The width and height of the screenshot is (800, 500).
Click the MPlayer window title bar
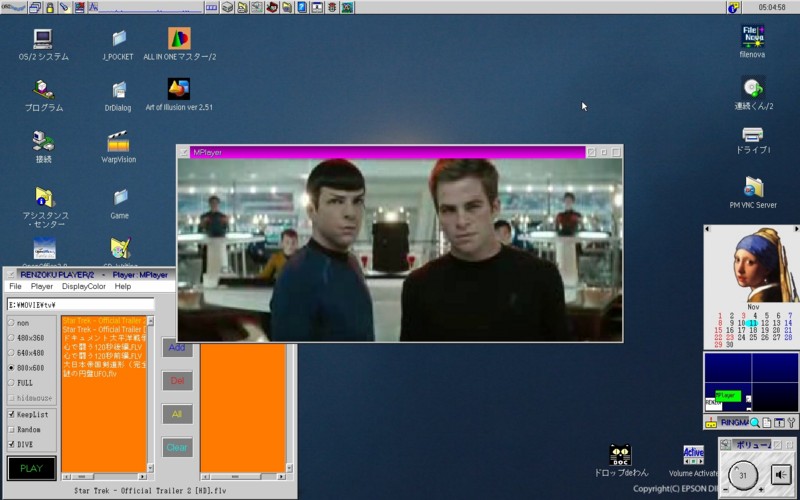[387, 152]
